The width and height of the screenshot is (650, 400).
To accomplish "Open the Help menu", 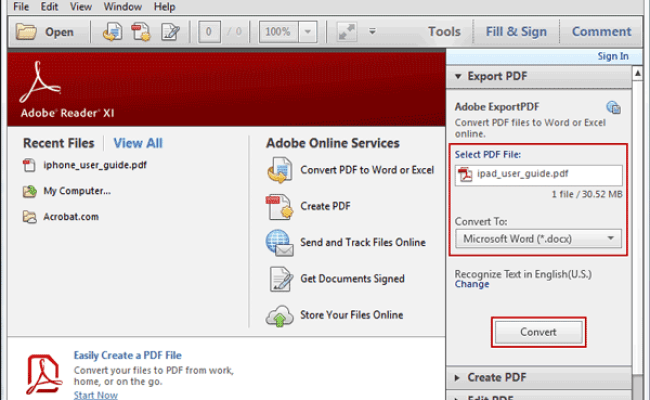I will 165,7.
